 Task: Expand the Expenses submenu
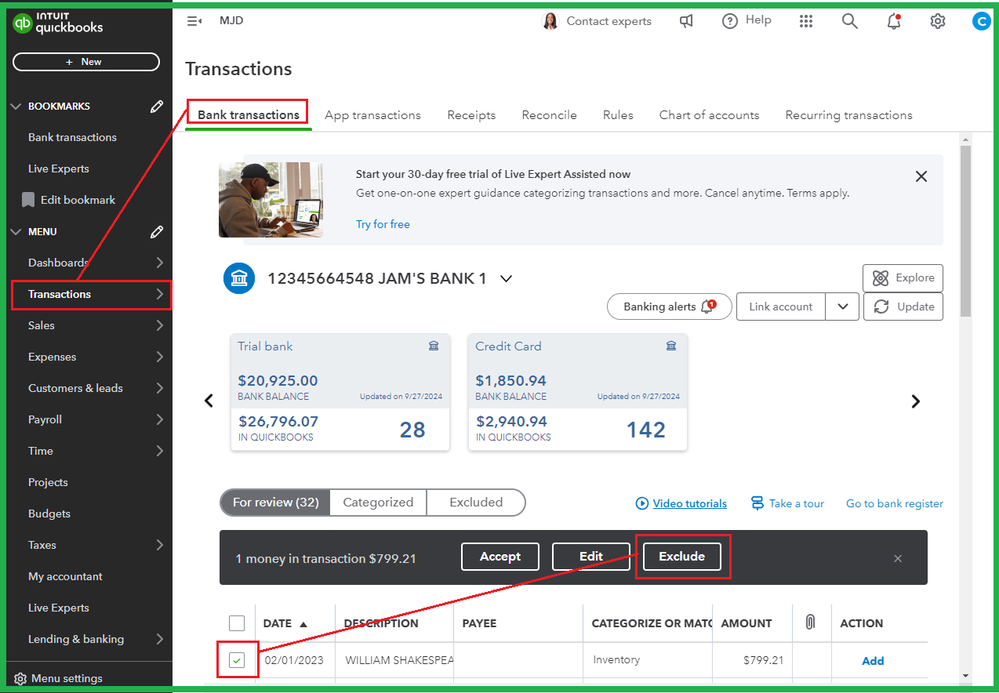[x=159, y=357]
